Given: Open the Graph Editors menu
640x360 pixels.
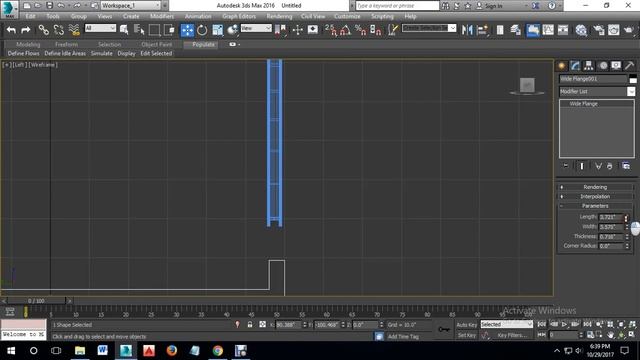Looking at the screenshot, I should (239, 16).
